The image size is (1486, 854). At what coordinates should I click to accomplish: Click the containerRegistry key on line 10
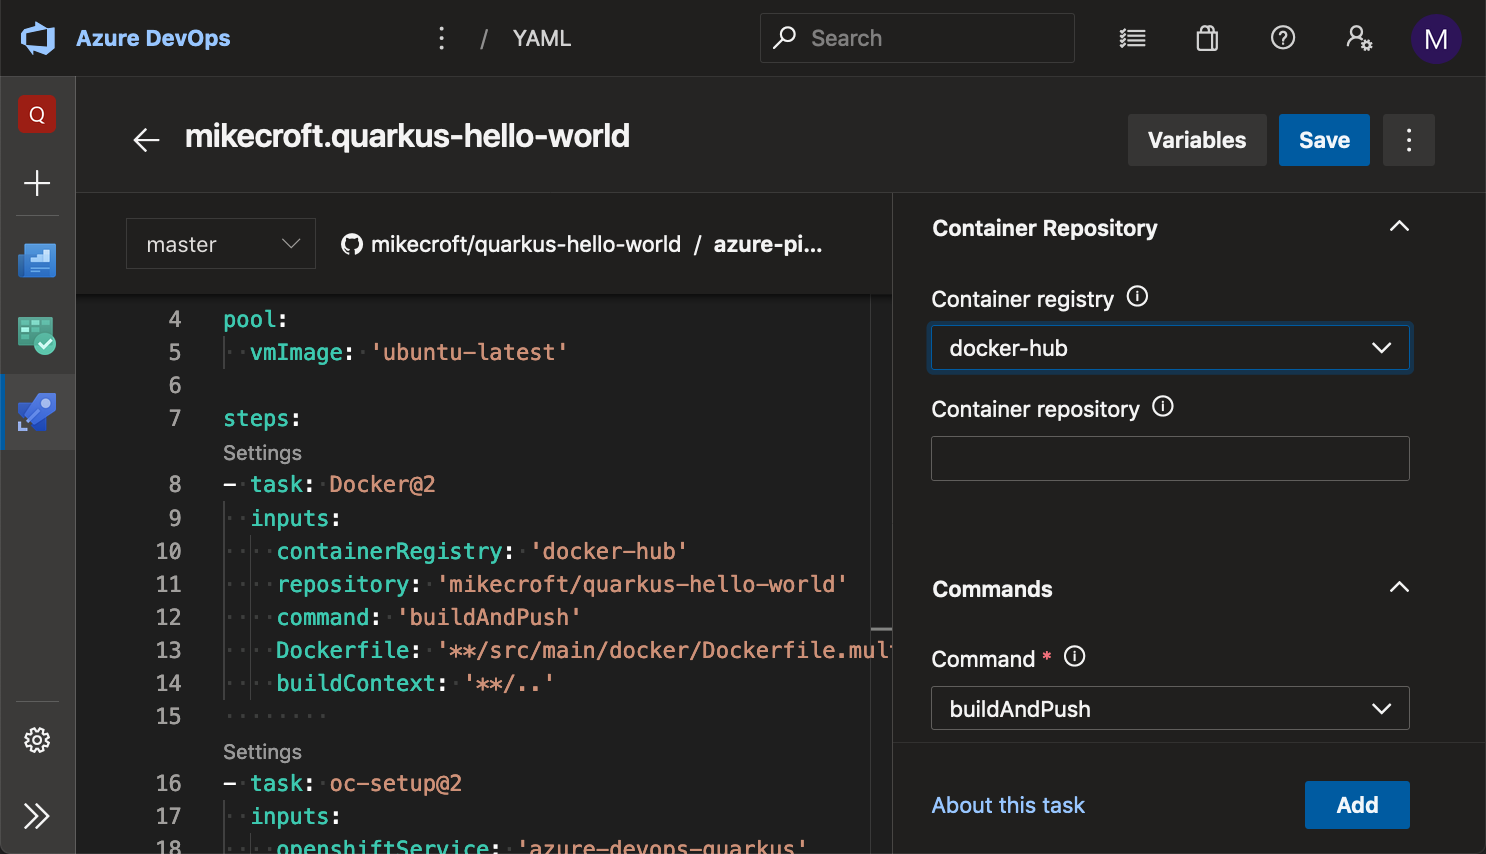pos(390,551)
